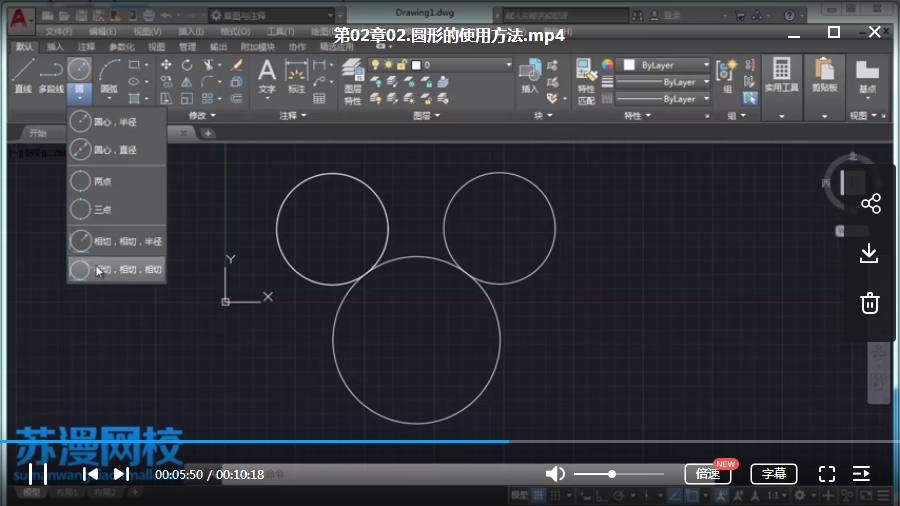Click the video download icon

[869, 253]
